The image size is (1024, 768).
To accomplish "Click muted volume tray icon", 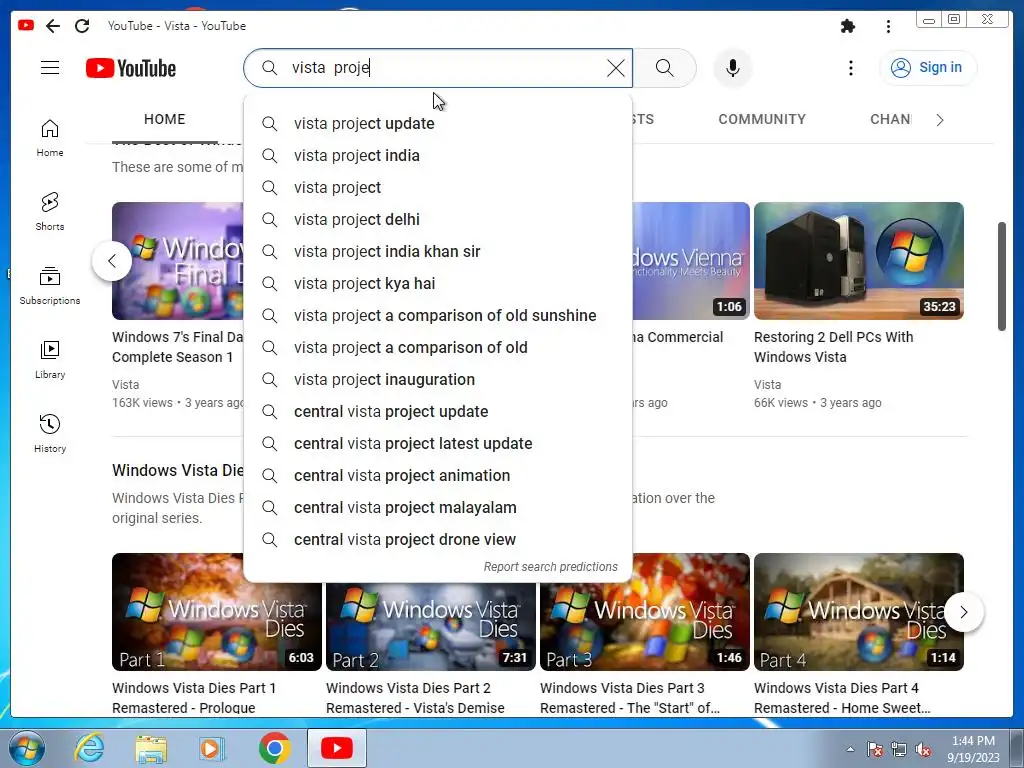I will pyautogui.click(x=923, y=749).
